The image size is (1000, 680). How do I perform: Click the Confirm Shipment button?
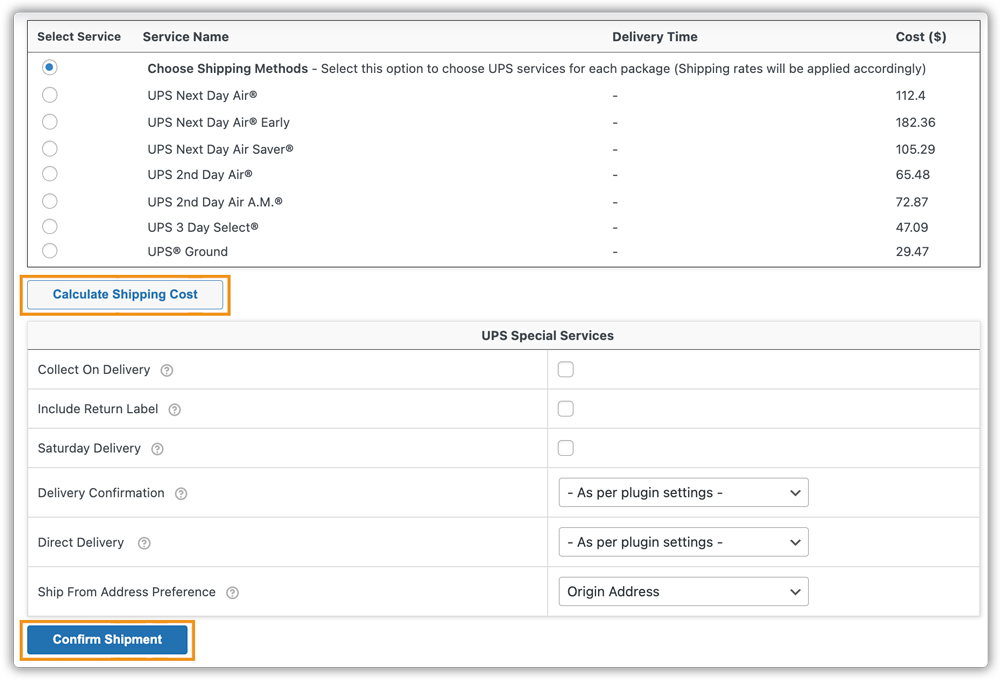point(107,640)
